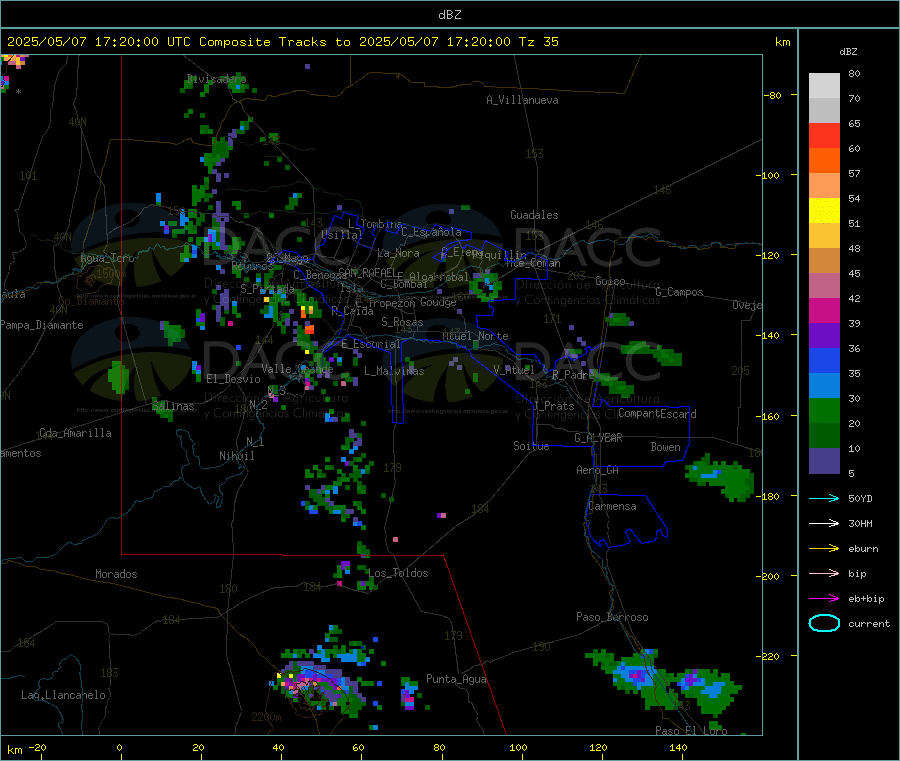Select the royal blue 36–35 dBZ swatch
Viewport: 900px width, 761px height.
[824, 360]
